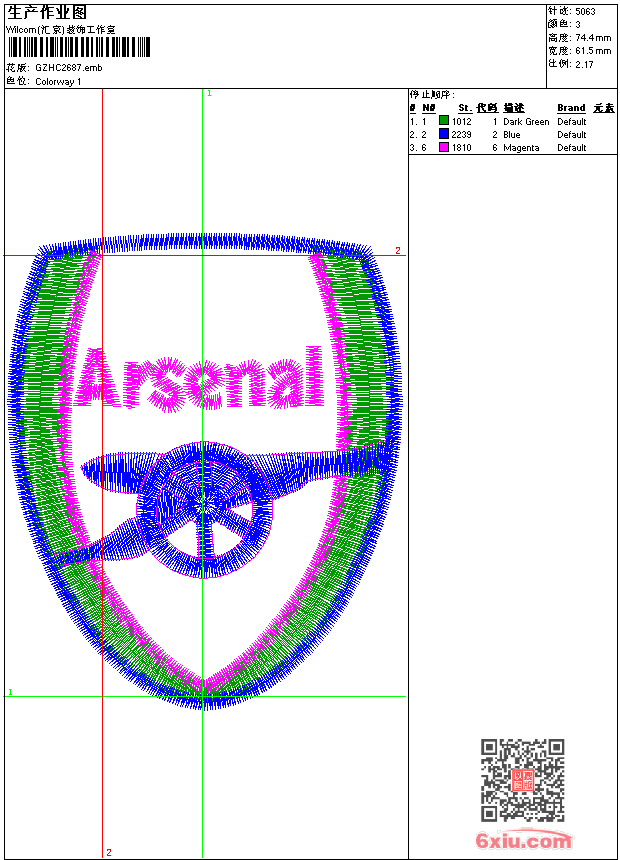620x860 pixels.
Task: Click Default brand in Dark Green row
Action: point(572,122)
